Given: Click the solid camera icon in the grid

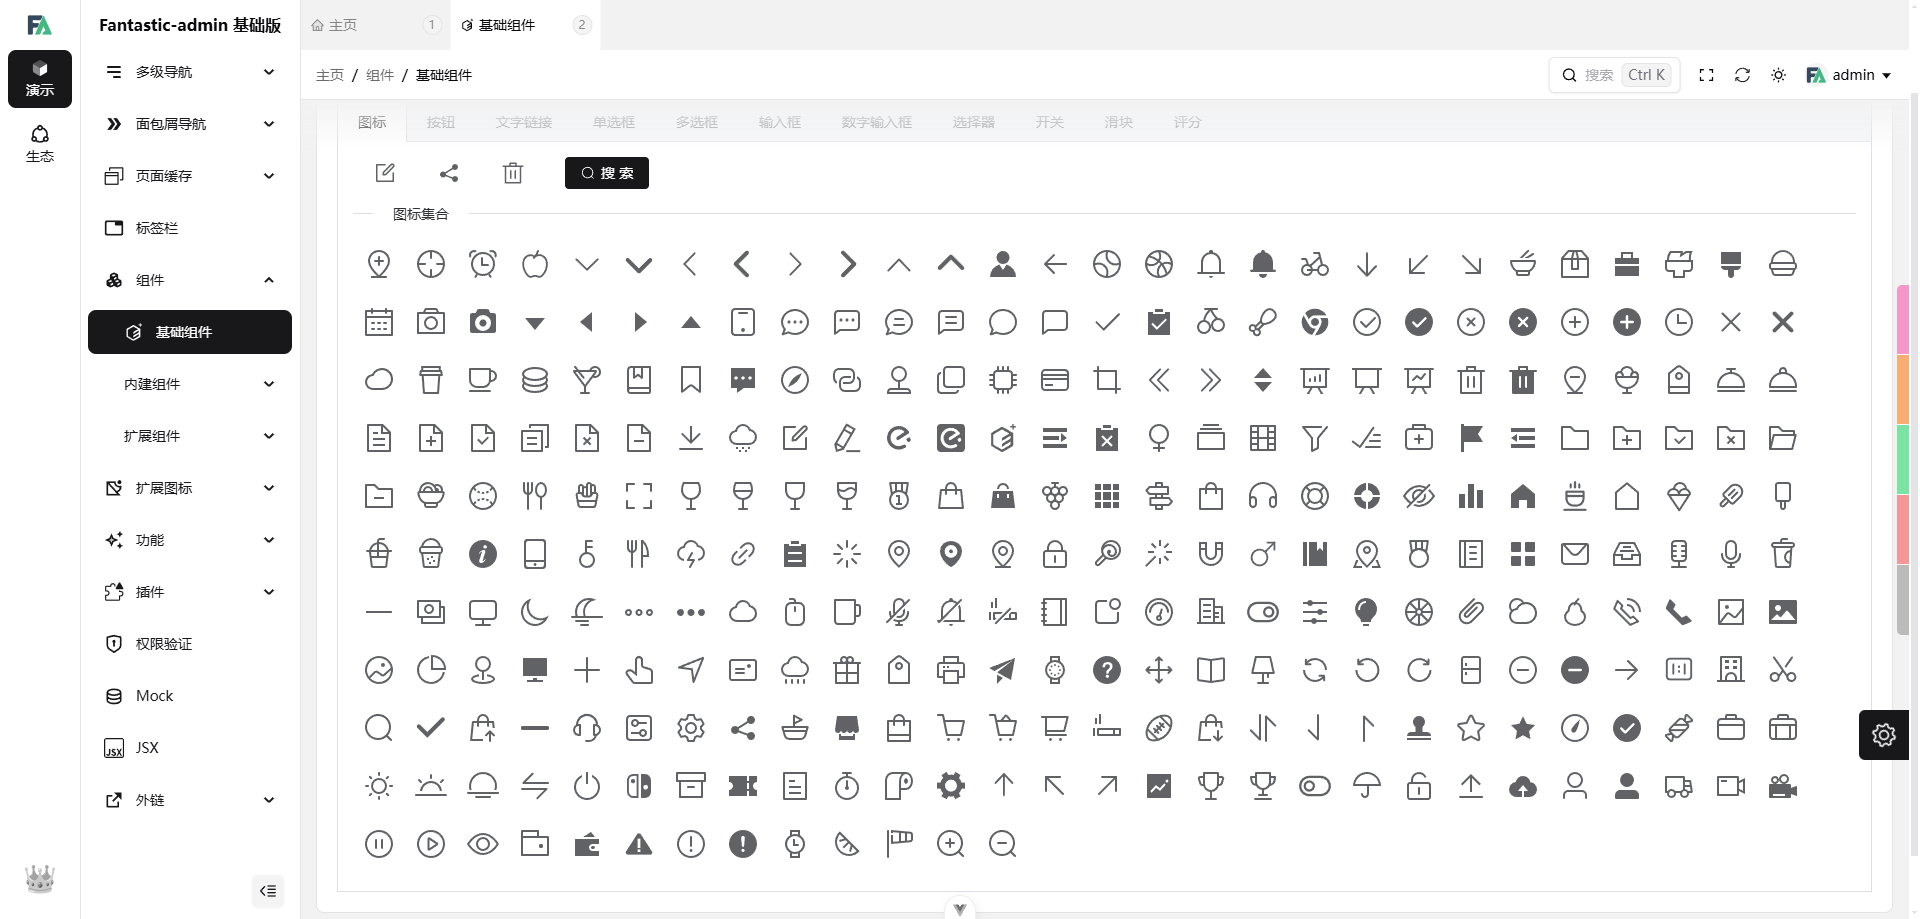Looking at the screenshot, I should 483,322.
